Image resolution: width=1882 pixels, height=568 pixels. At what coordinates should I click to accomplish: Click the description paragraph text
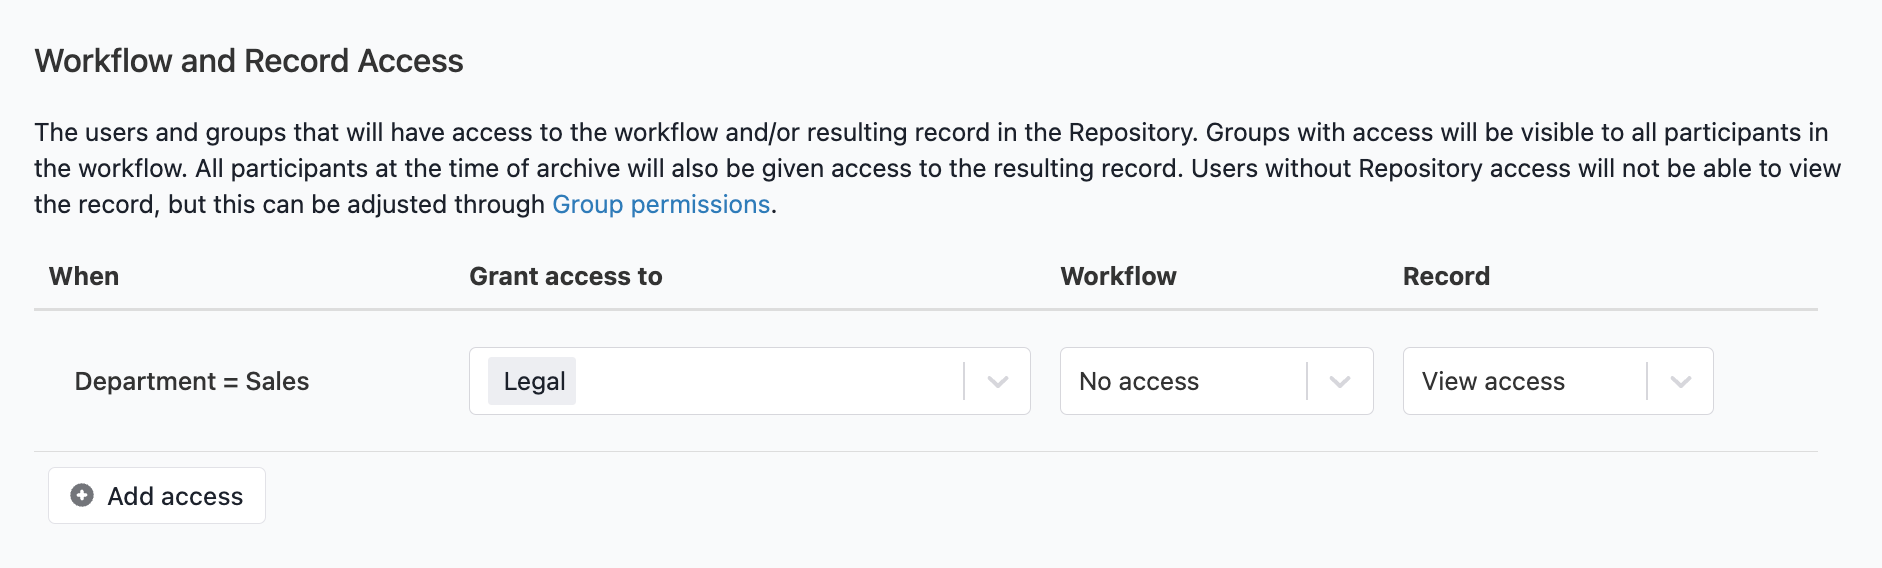tap(938, 168)
